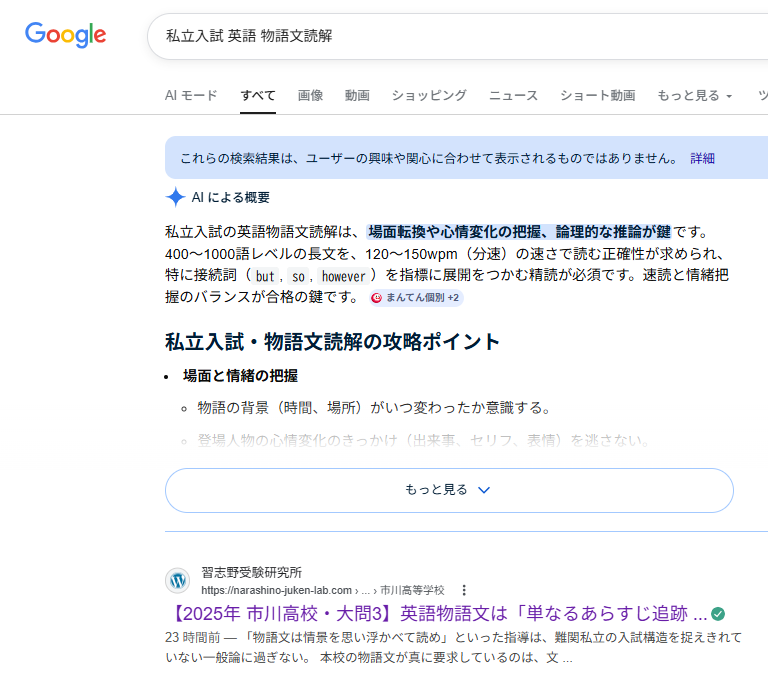768x680 pixels.
Task: Click the Google logo
Action: pyautogui.click(x=66, y=35)
